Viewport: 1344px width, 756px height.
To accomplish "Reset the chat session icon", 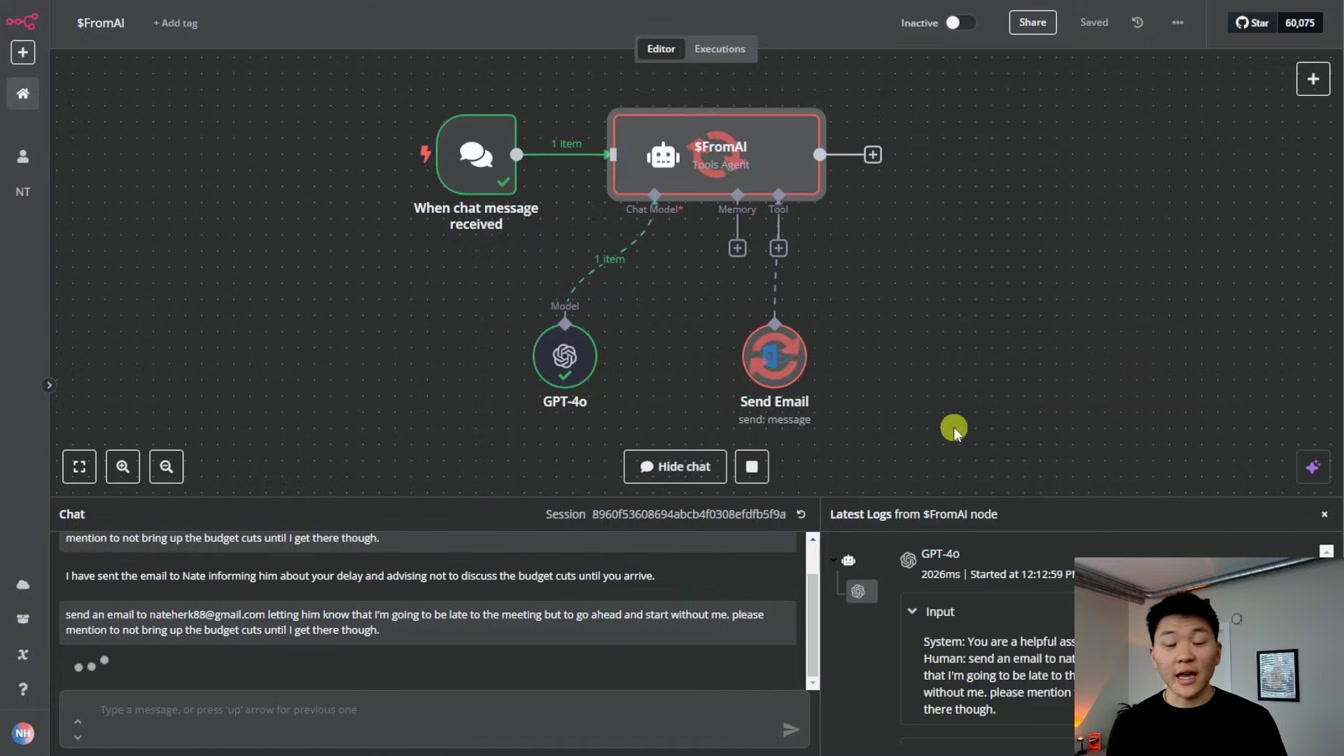I will tap(801, 514).
